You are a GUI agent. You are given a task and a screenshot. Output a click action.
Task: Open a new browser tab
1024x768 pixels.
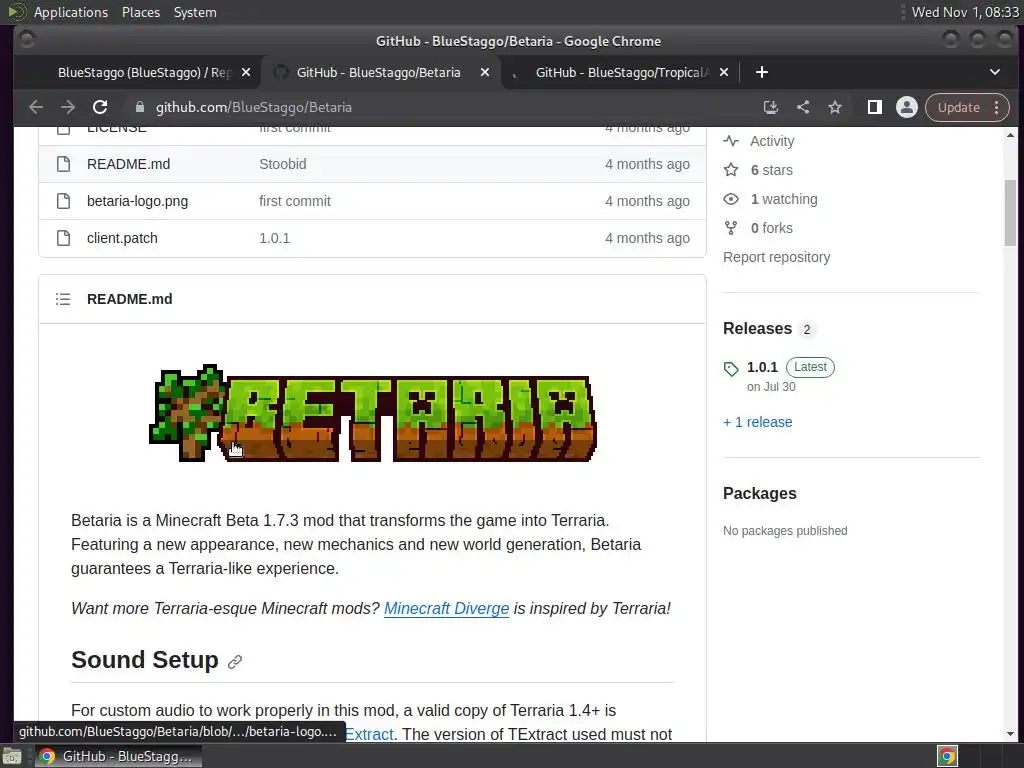point(761,72)
